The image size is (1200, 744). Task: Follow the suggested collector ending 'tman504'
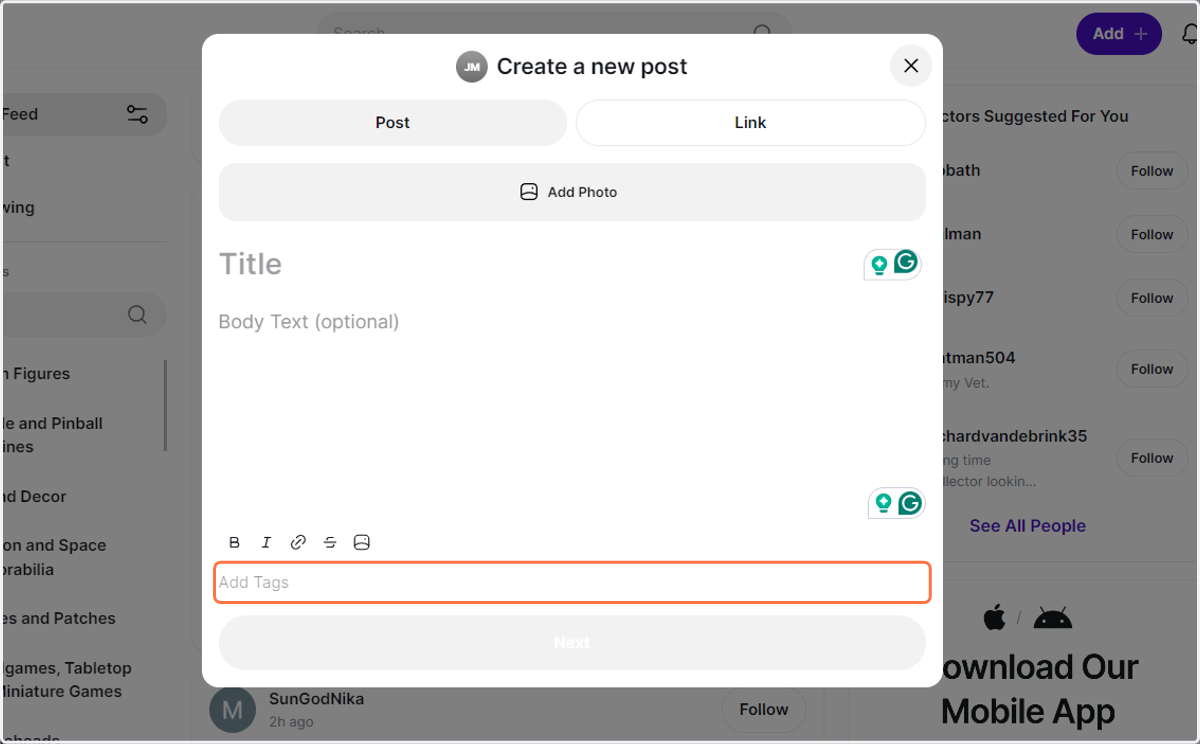pyautogui.click(x=1152, y=369)
